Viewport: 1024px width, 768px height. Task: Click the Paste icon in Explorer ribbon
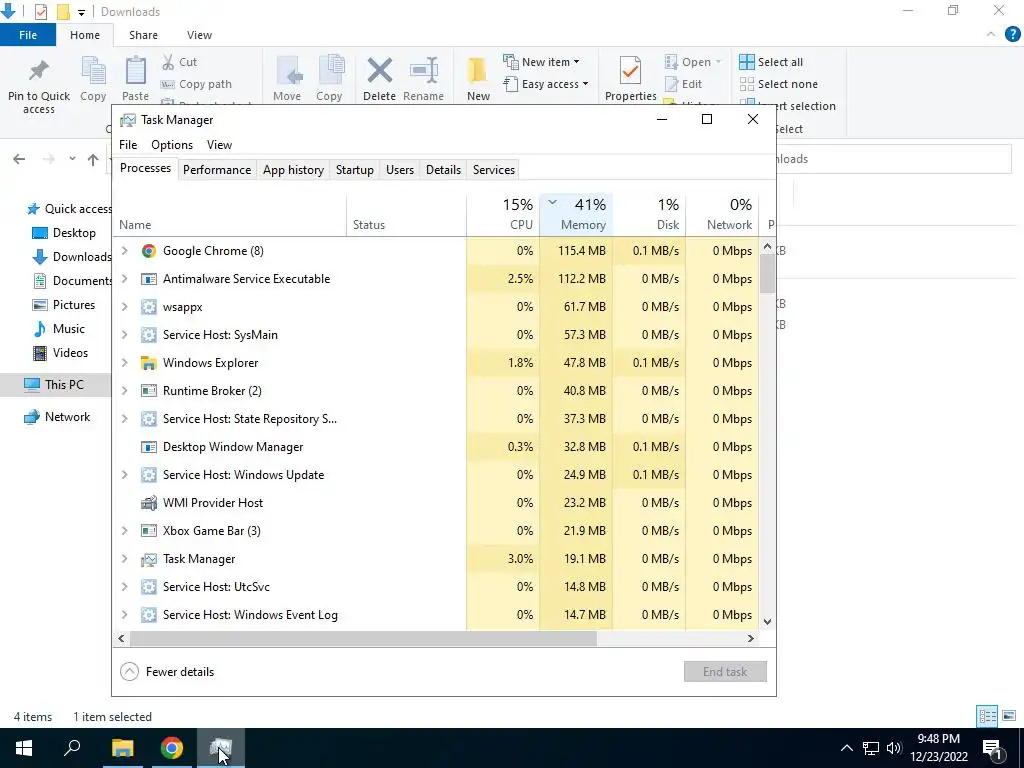pyautogui.click(x=135, y=70)
